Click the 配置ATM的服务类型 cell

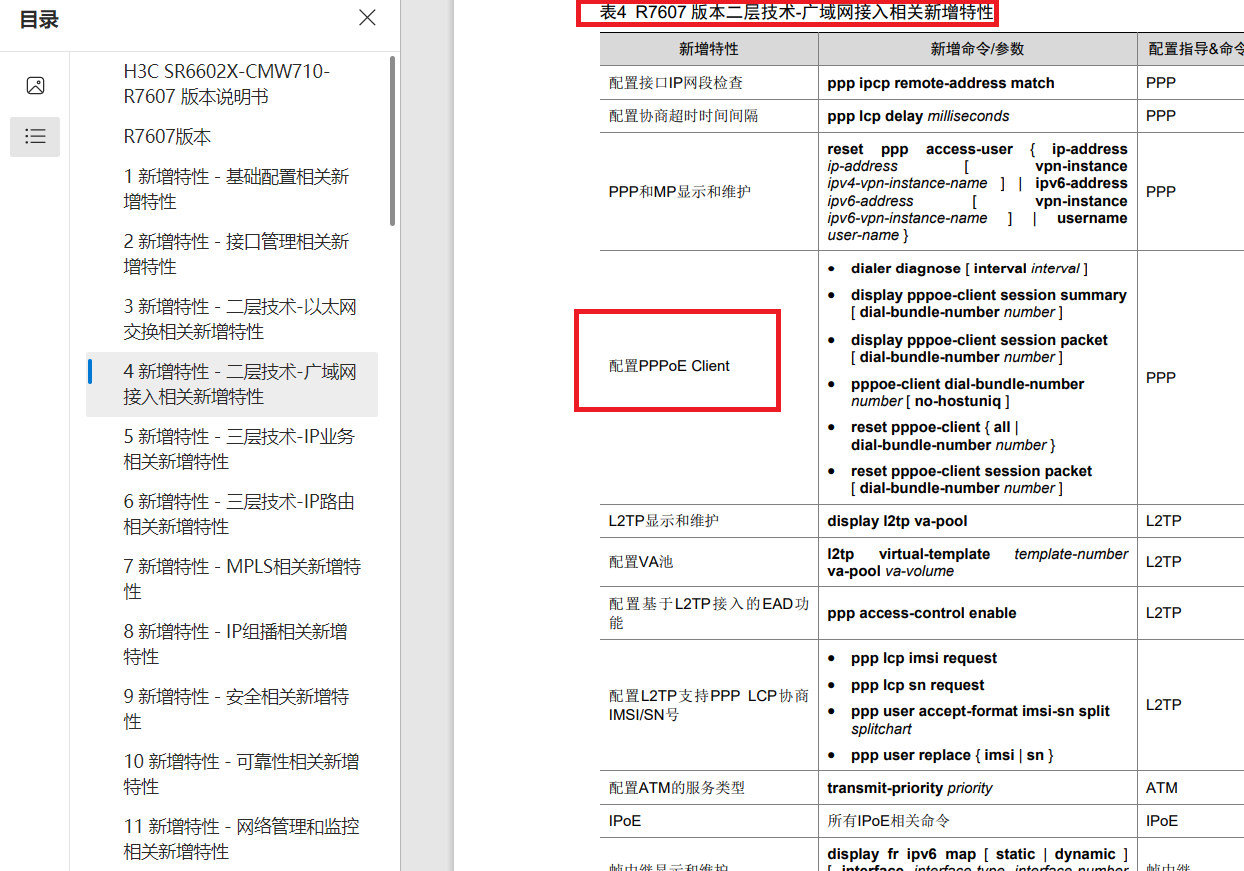(x=709, y=788)
